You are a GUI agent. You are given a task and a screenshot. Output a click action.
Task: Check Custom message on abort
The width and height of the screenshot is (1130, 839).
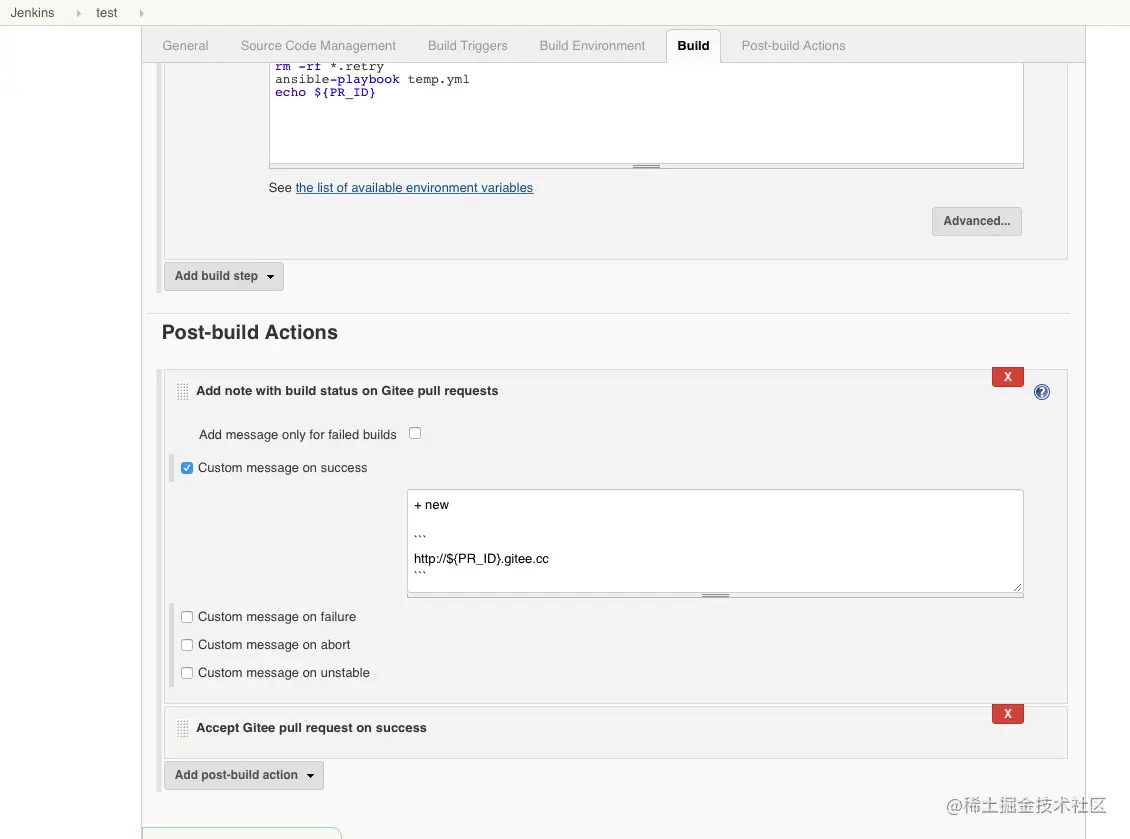(187, 645)
